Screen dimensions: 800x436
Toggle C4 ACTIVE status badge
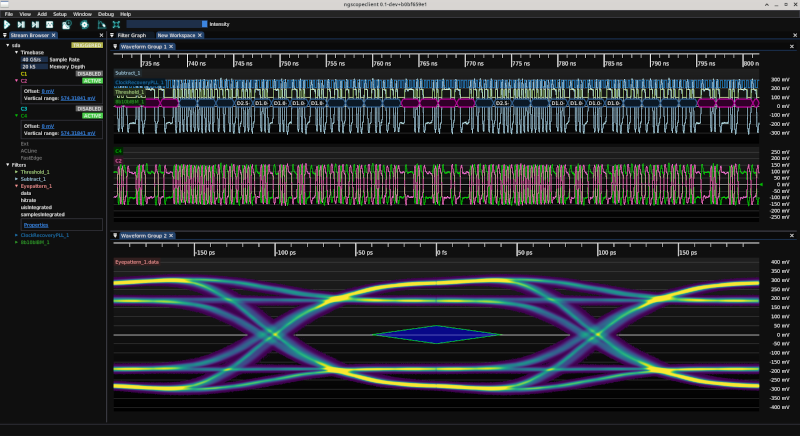[92, 116]
